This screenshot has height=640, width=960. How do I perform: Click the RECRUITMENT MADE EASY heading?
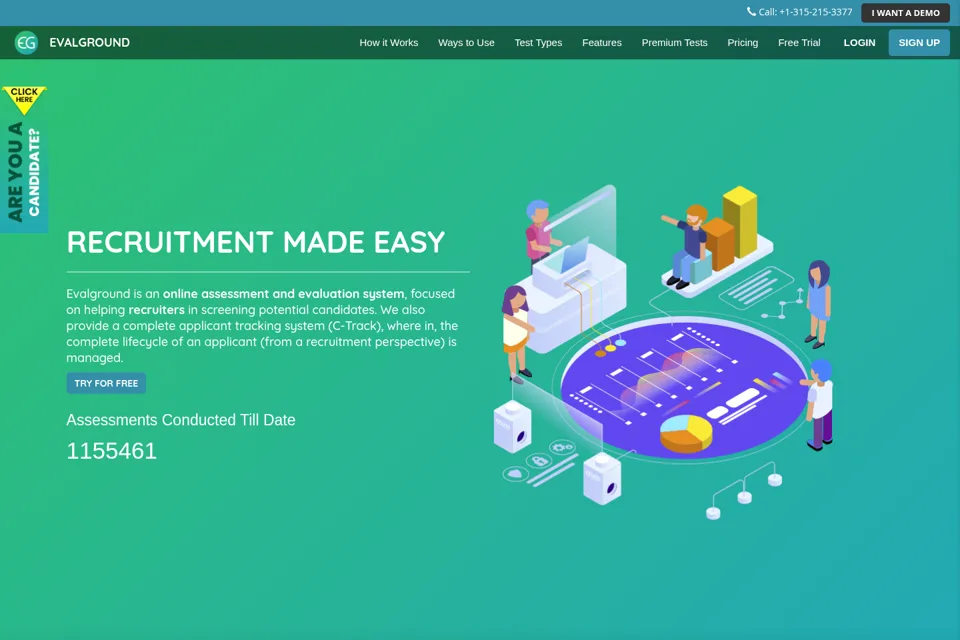(x=255, y=242)
